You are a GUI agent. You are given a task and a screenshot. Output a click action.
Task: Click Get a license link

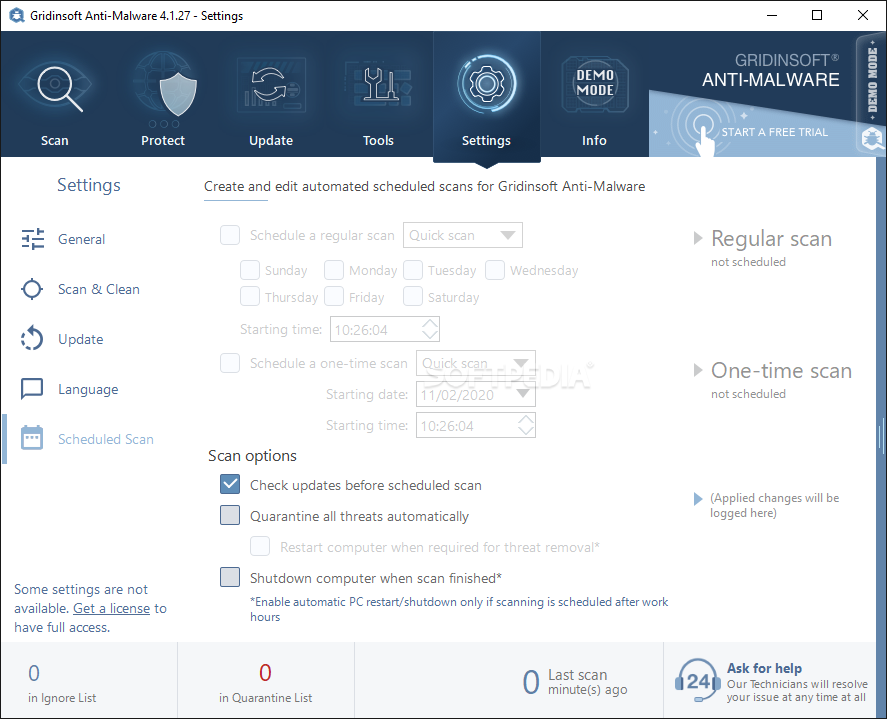pos(111,608)
